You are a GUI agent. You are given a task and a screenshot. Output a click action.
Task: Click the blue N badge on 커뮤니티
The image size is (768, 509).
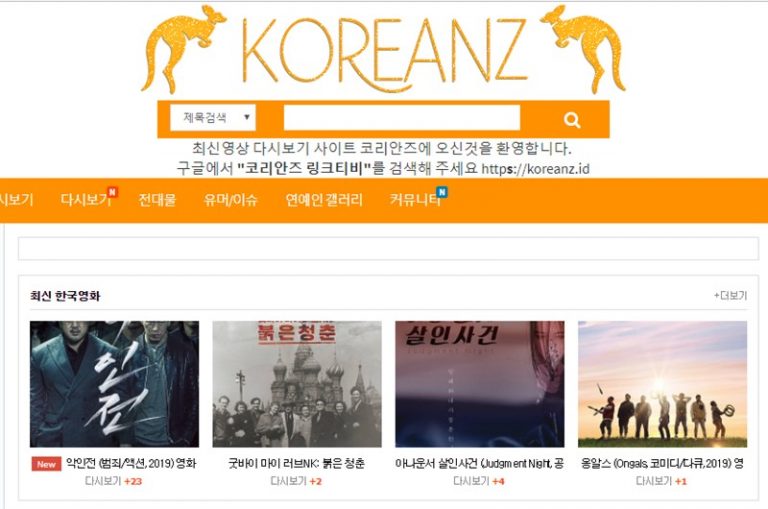coord(442,192)
